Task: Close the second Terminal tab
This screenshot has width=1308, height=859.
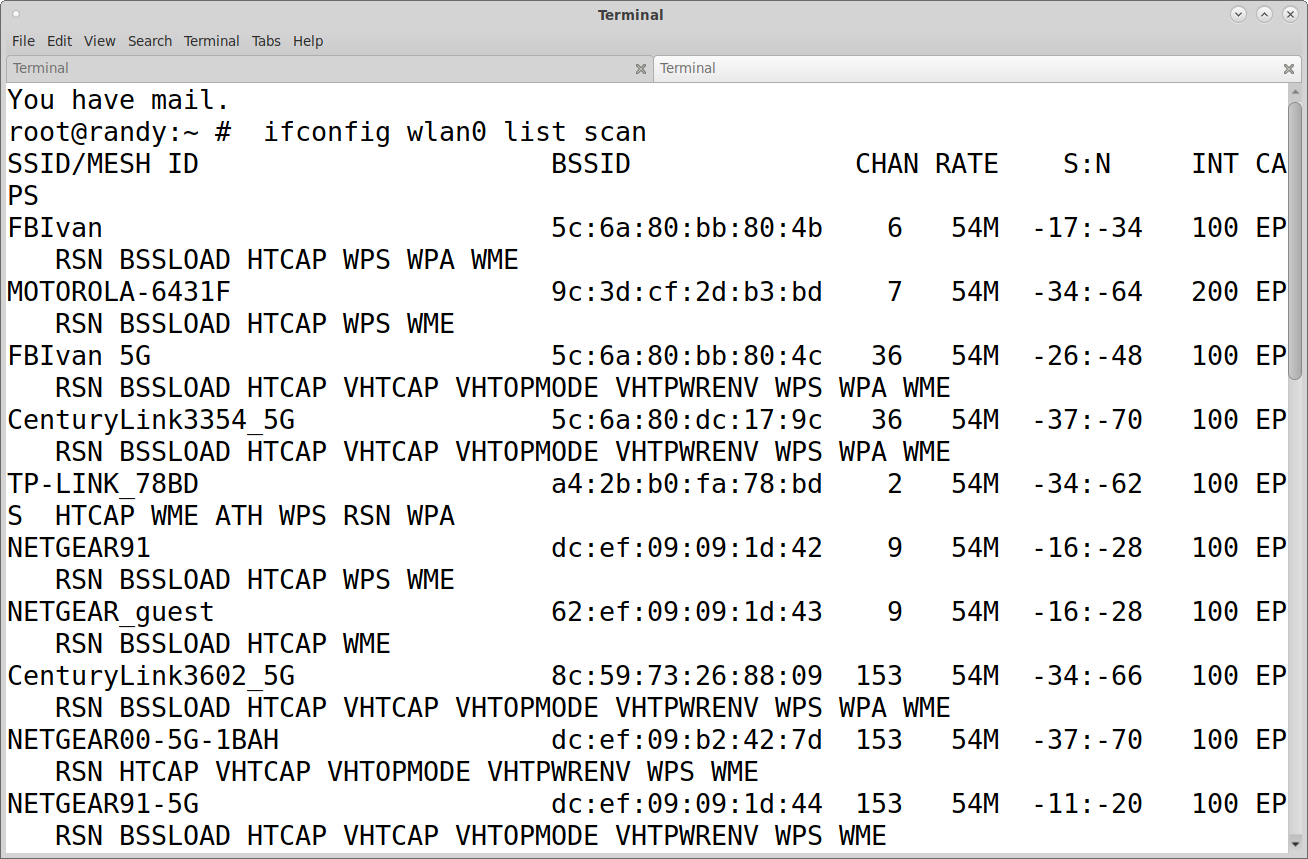Action: (1289, 69)
